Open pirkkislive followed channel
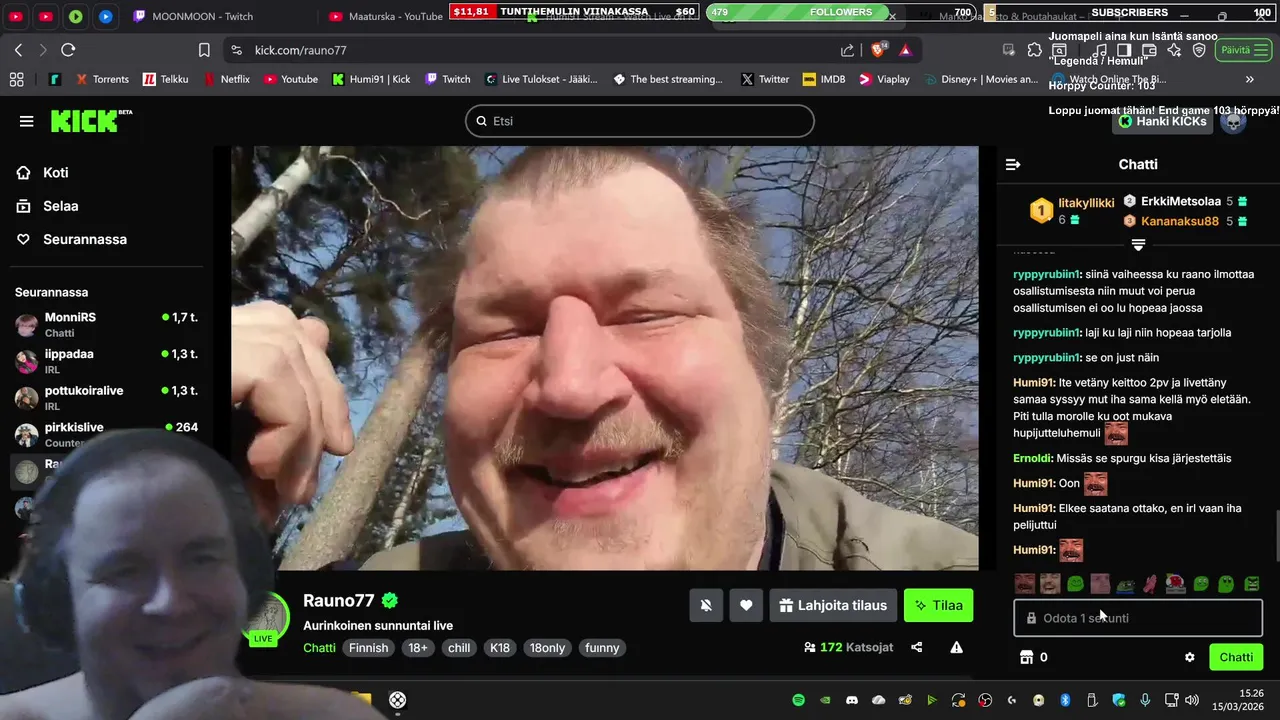1280x720 pixels. tap(107, 434)
